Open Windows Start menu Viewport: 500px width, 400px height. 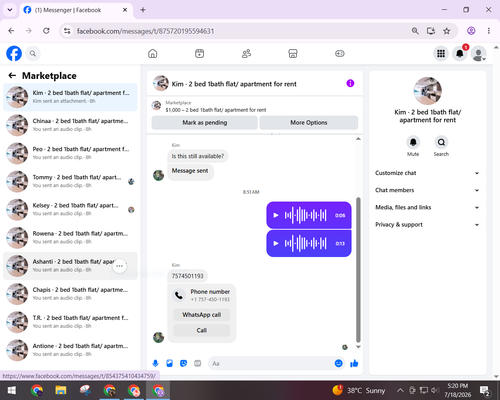[x=11, y=390]
